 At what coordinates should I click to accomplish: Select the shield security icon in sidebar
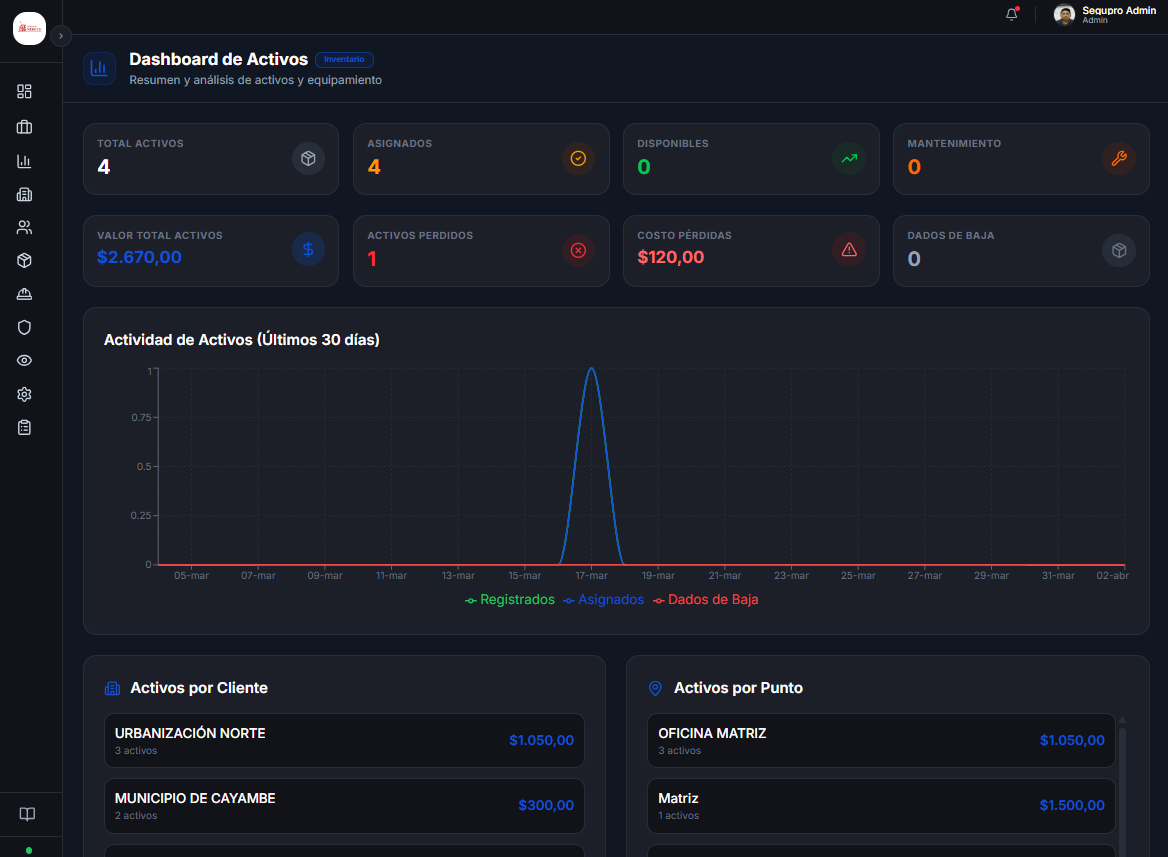pos(24,327)
